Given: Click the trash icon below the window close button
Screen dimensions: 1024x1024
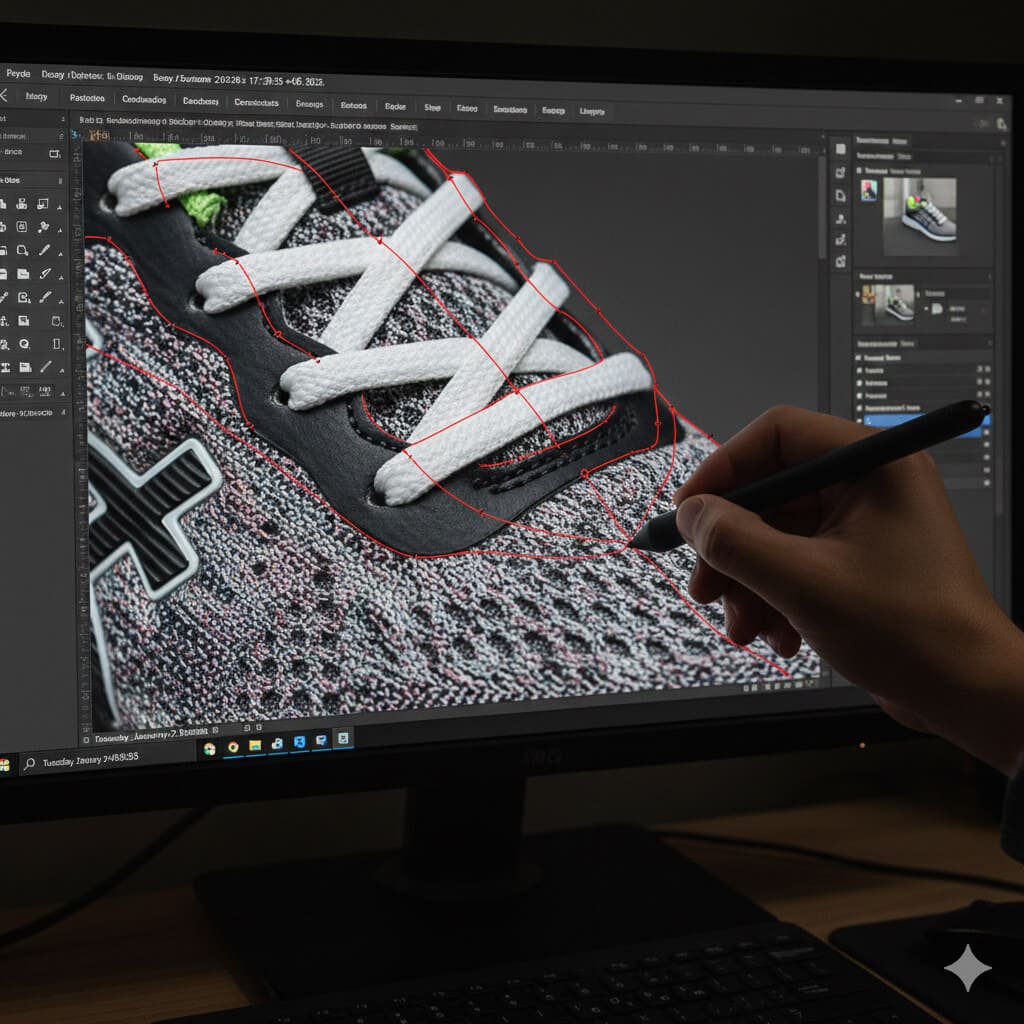Looking at the screenshot, I should click(x=1001, y=124).
